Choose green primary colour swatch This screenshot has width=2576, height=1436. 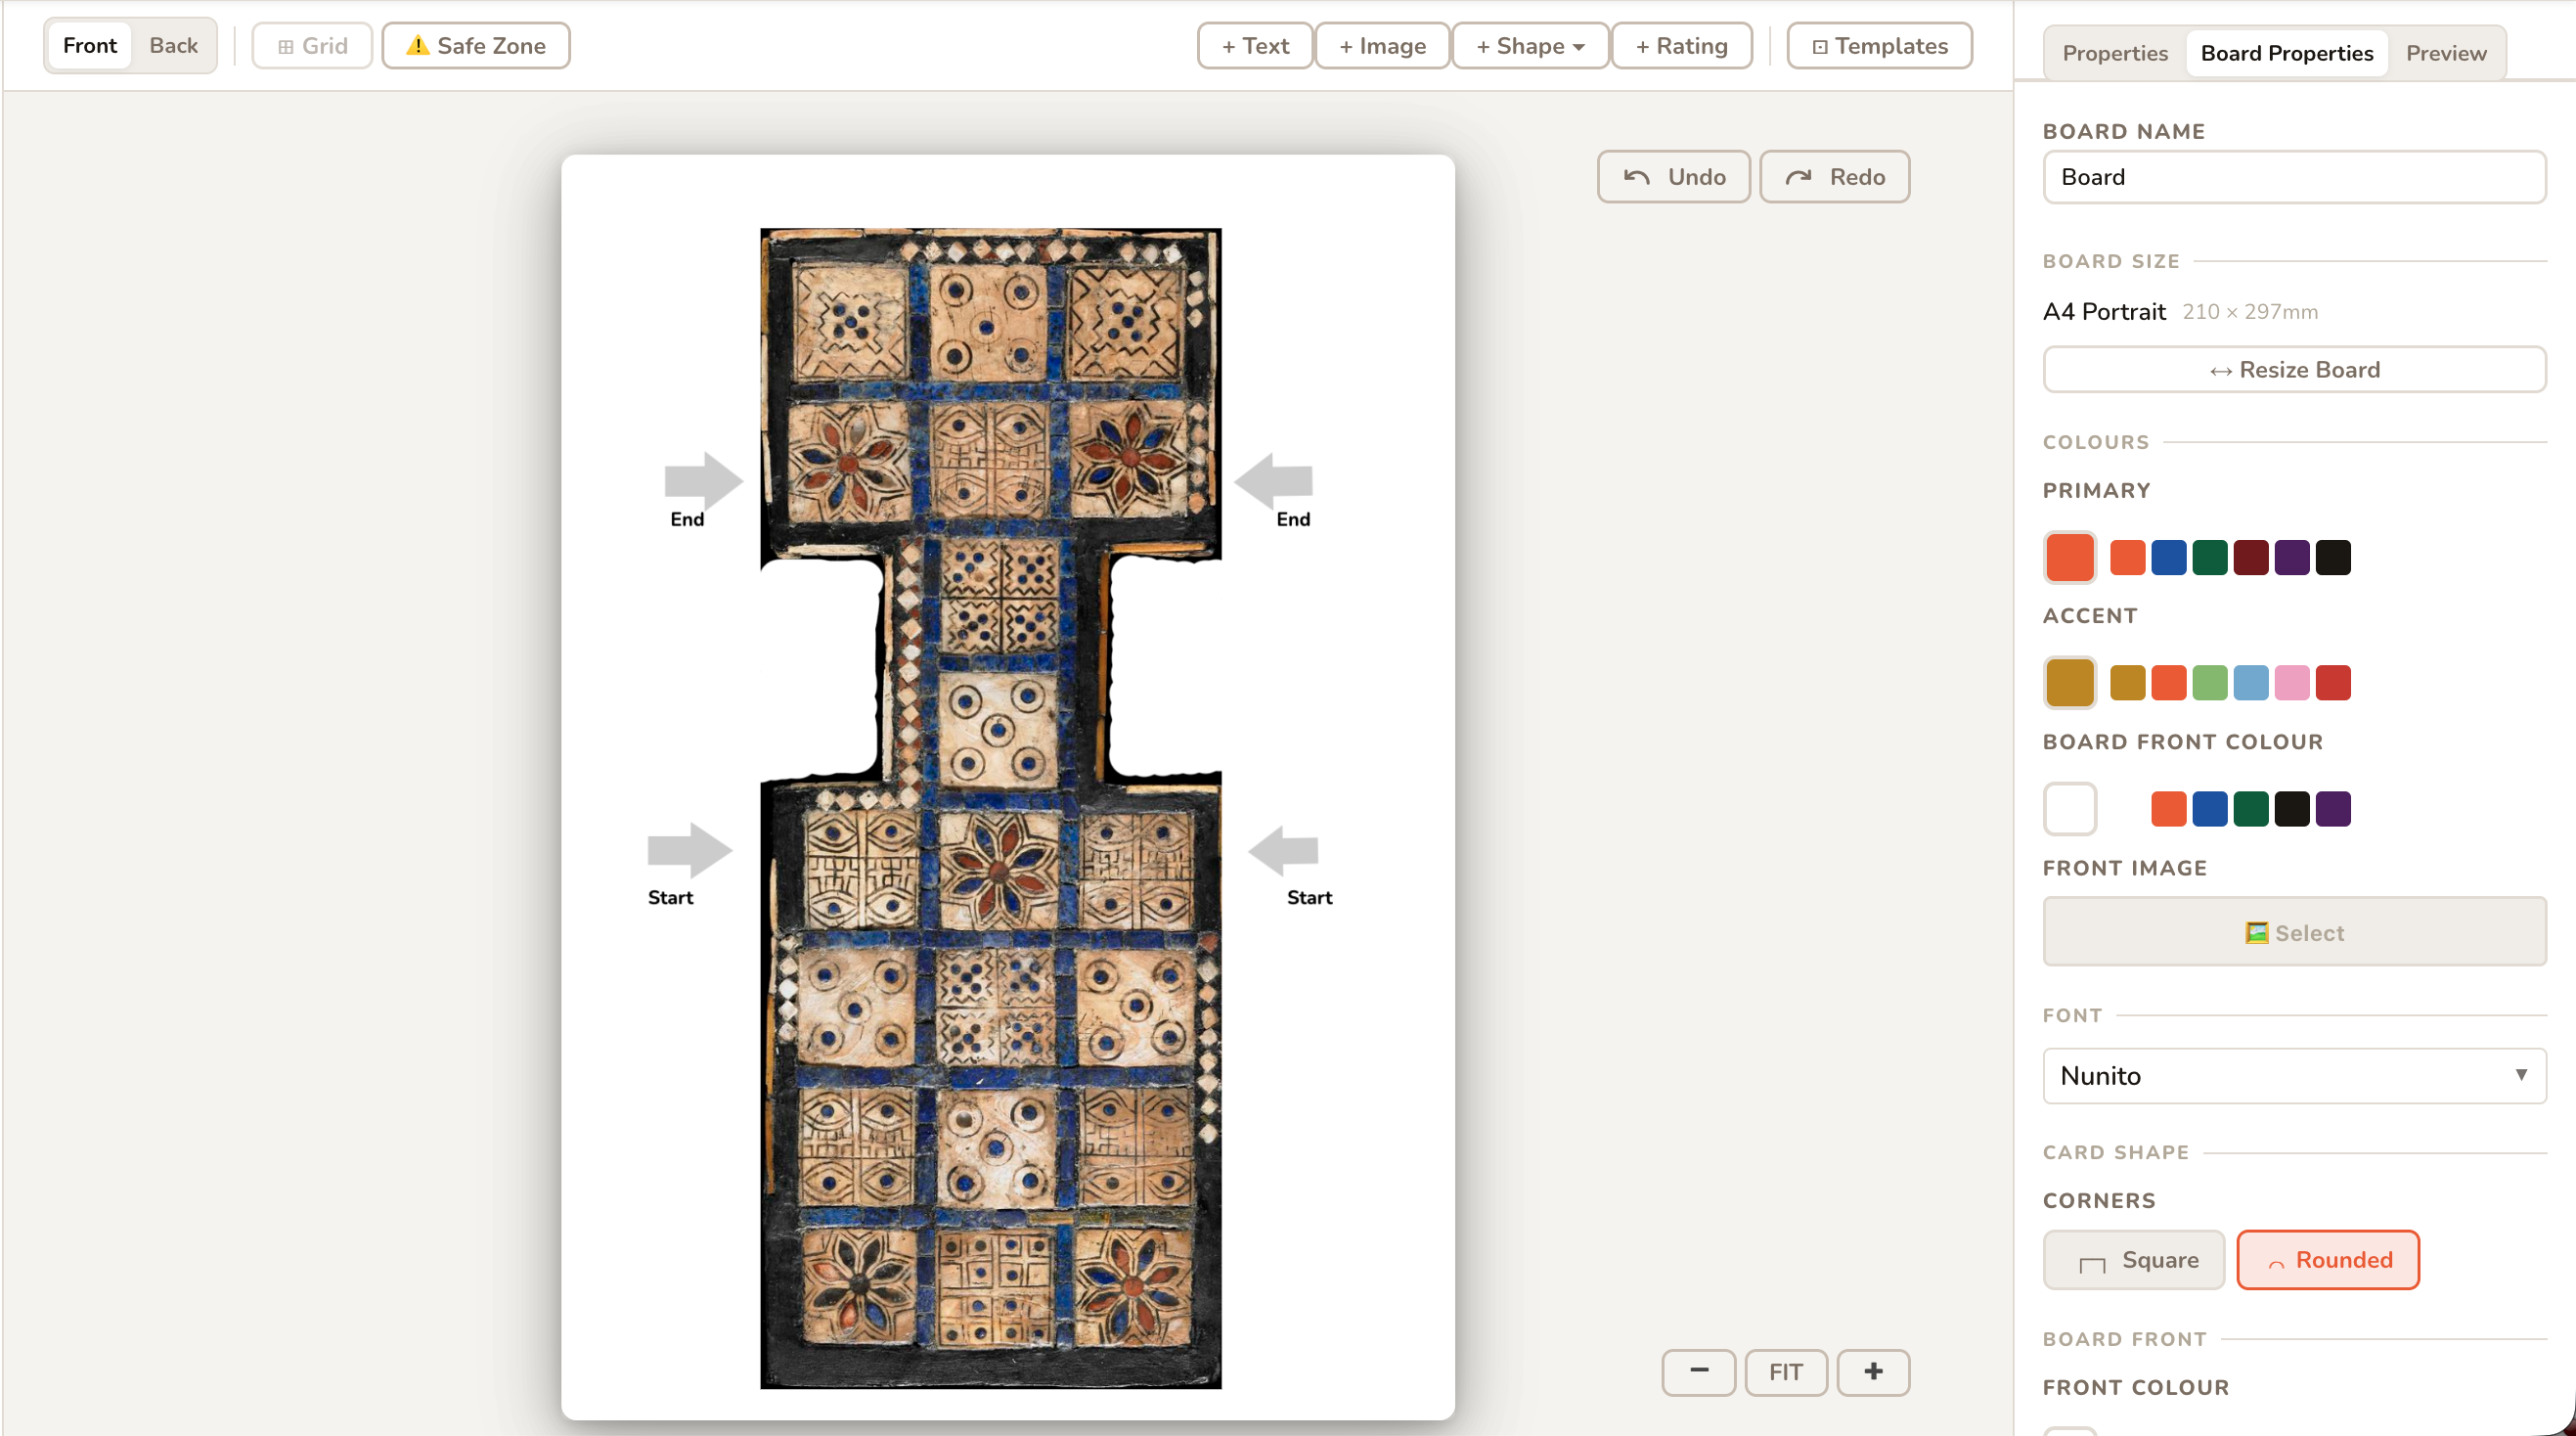point(2209,557)
